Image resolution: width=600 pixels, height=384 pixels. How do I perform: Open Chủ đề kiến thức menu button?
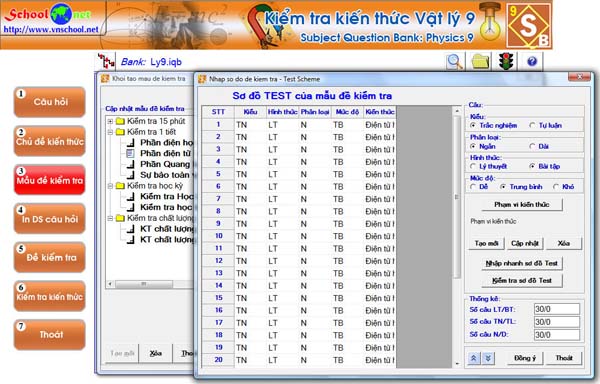pos(50,141)
